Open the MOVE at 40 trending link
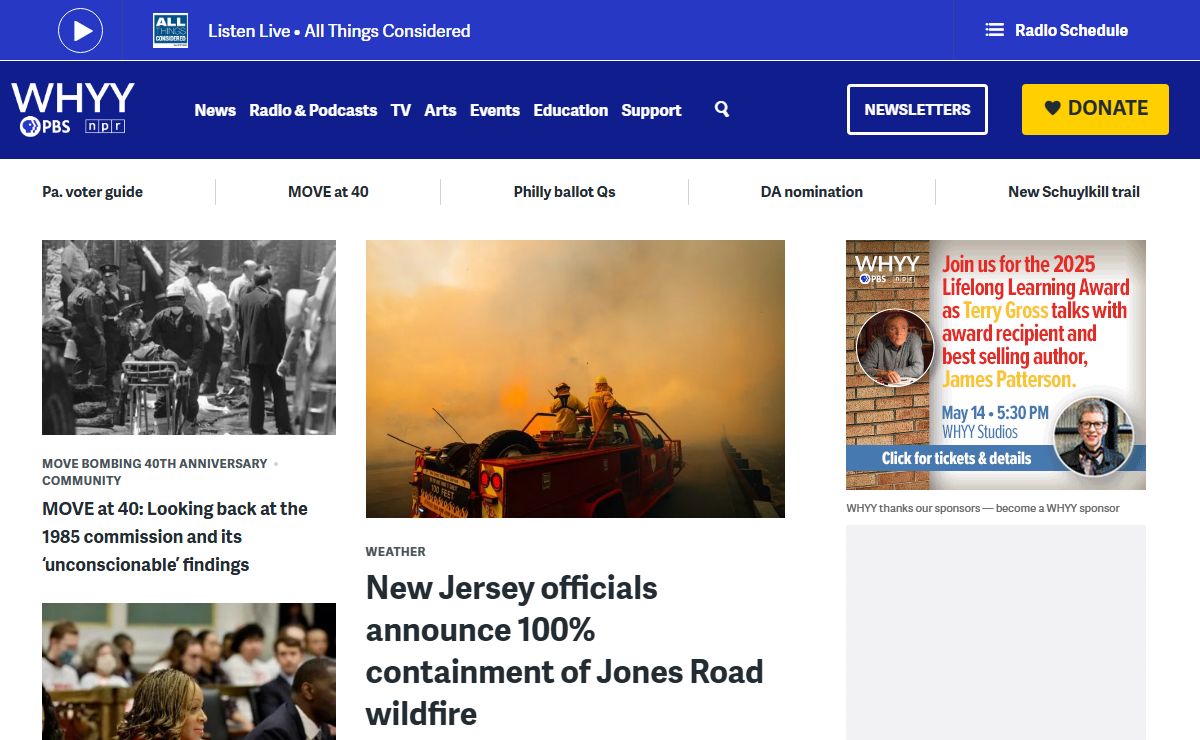 pyautogui.click(x=328, y=192)
